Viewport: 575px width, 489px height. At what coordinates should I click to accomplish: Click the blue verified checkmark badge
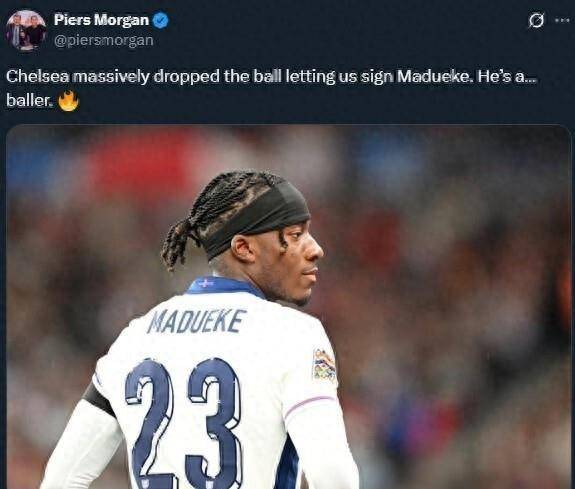(160, 20)
